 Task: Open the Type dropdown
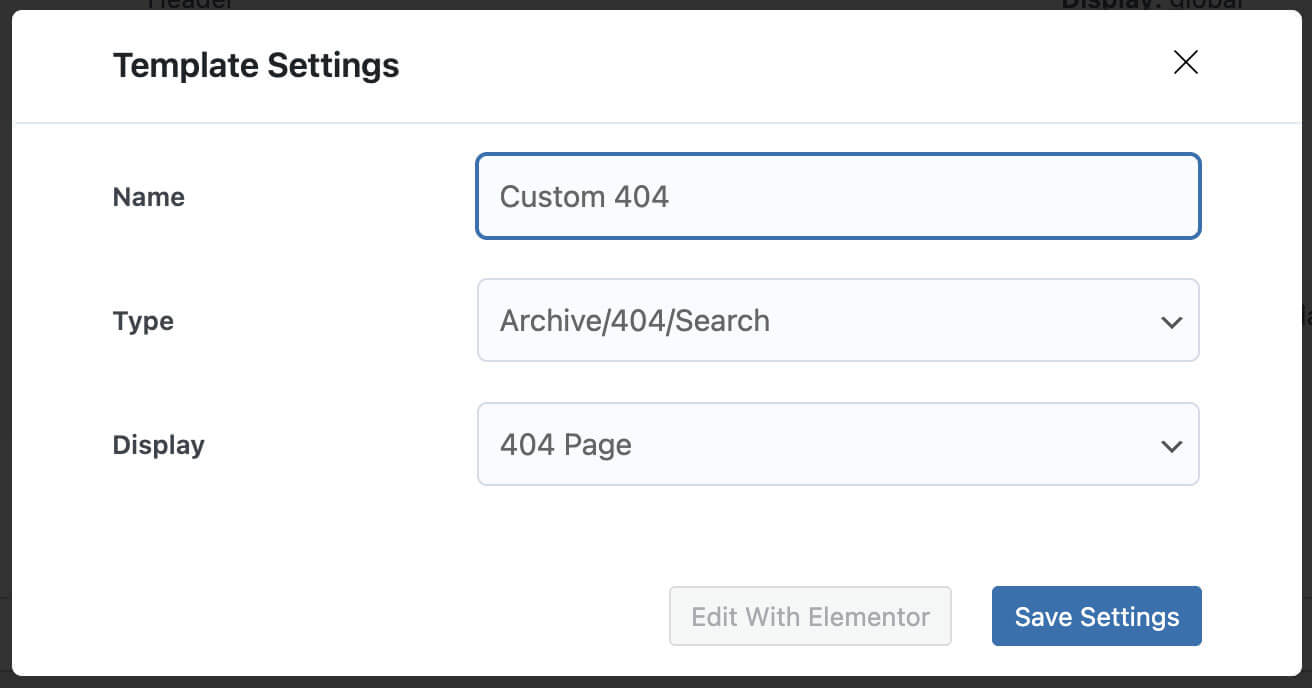[837, 320]
